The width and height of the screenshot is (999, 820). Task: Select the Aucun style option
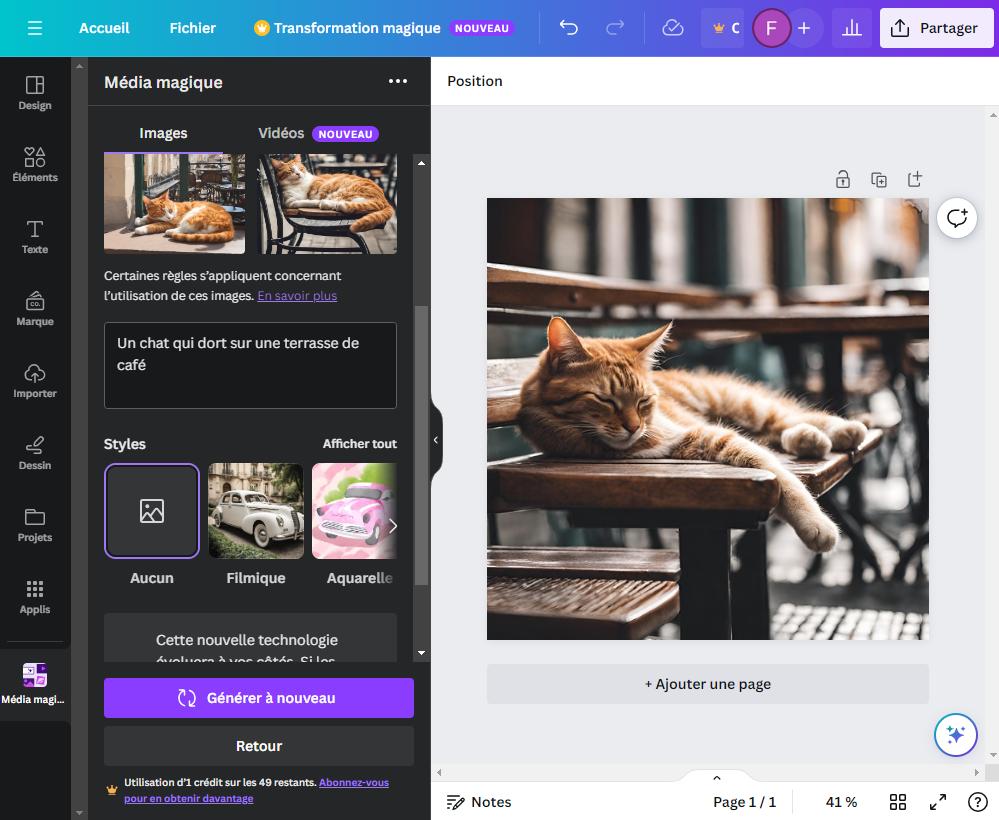point(151,511)
